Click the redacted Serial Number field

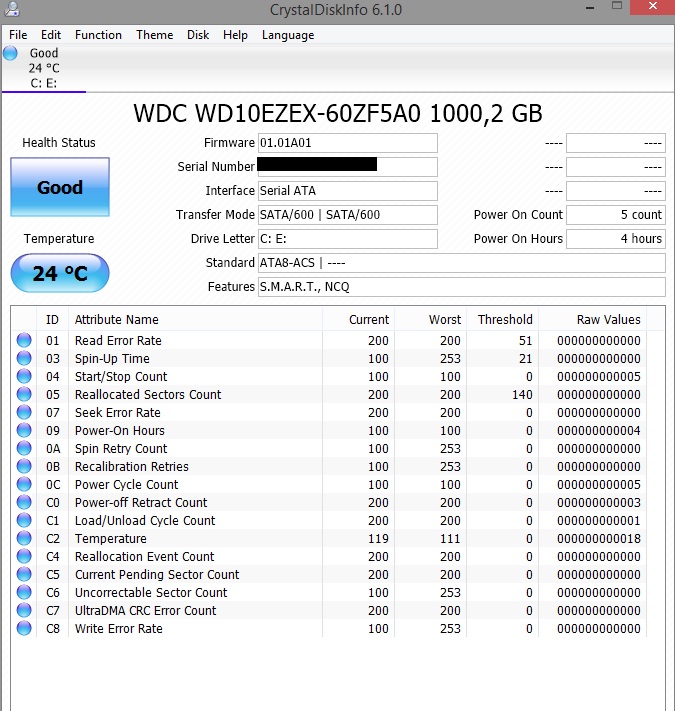click(348, 167)
